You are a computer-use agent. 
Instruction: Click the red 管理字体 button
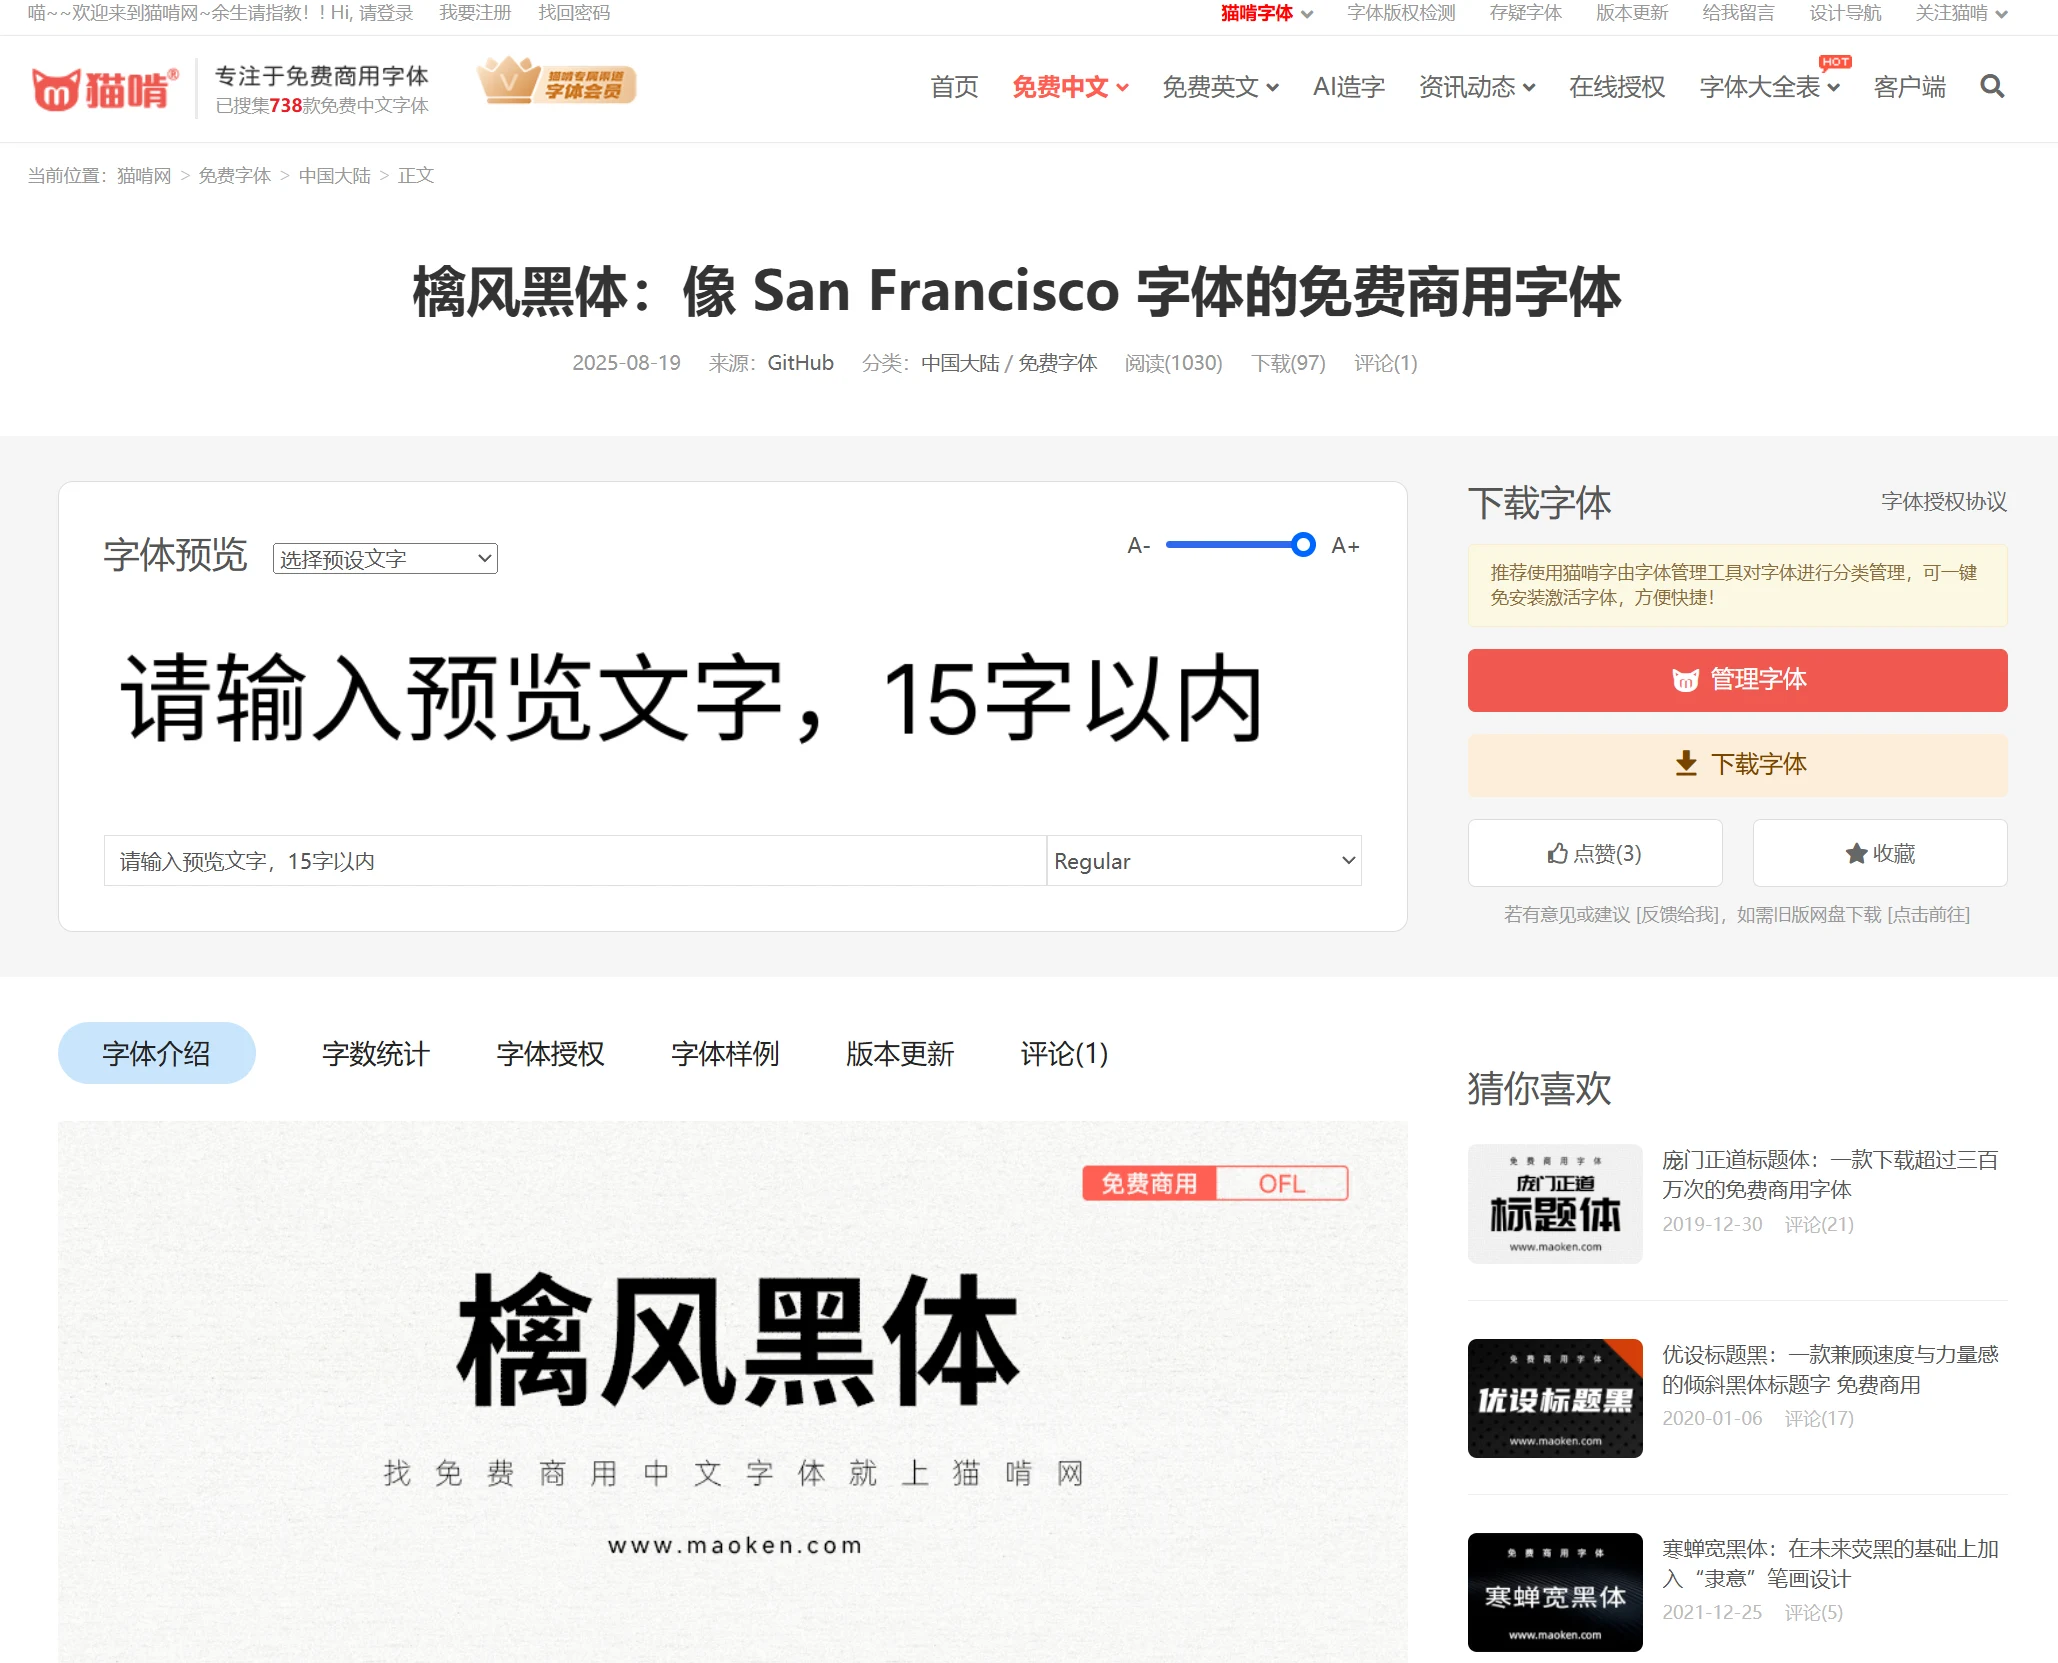coord(1737,680)
